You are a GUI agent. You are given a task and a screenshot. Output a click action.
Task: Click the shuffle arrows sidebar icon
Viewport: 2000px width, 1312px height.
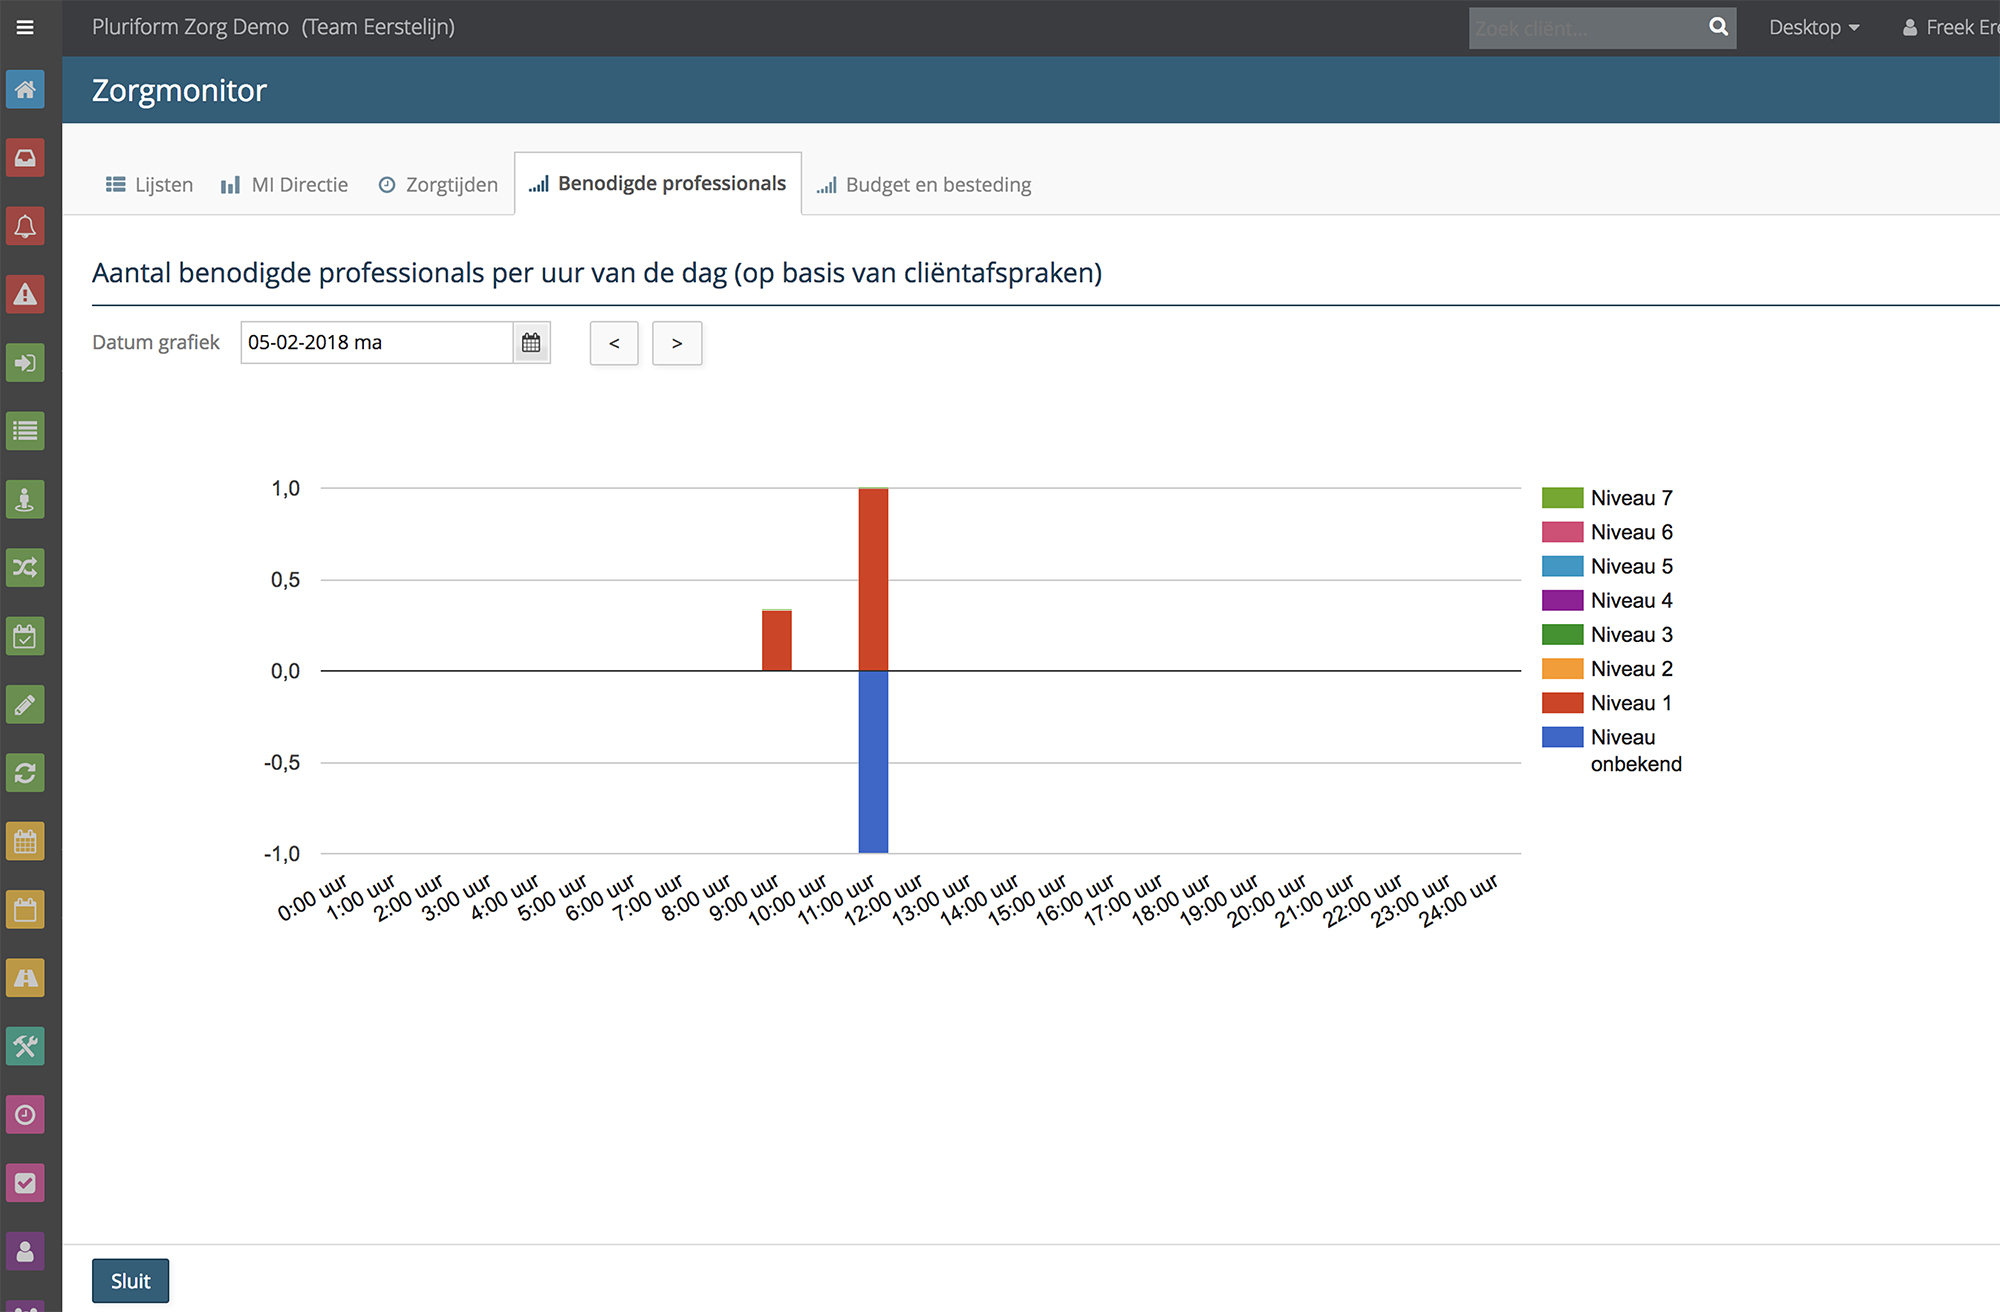pyautogui.click(x=25, y=568)
